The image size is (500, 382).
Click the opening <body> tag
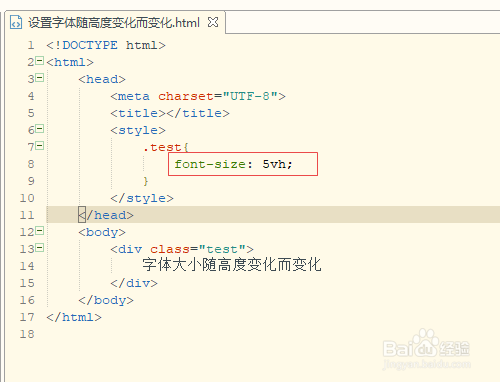pyautogui.click(x=102, y=232)
